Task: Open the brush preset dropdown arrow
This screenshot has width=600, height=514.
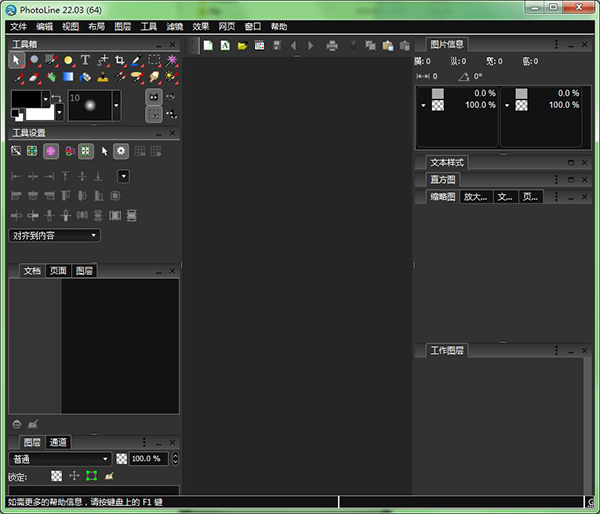Action: coord(116,105)
